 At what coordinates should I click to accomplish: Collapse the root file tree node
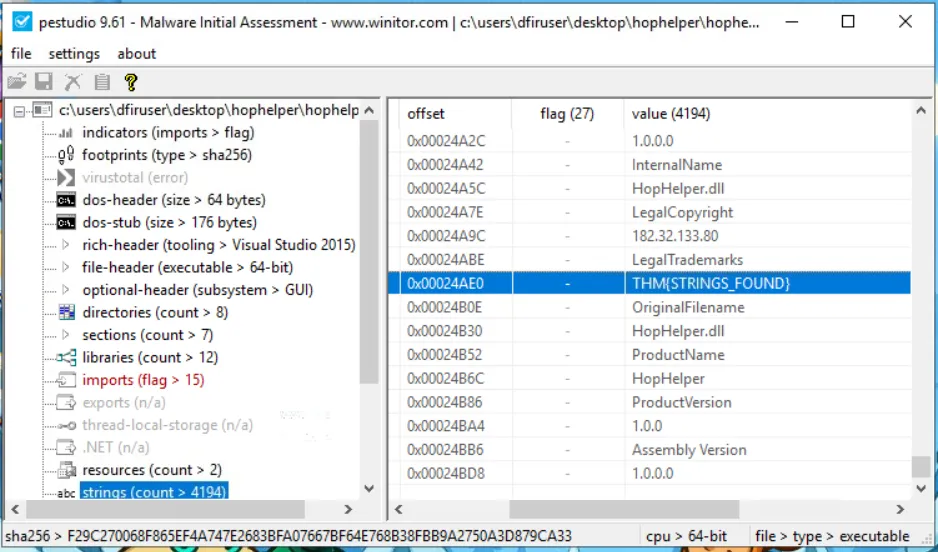pos(20,111)
